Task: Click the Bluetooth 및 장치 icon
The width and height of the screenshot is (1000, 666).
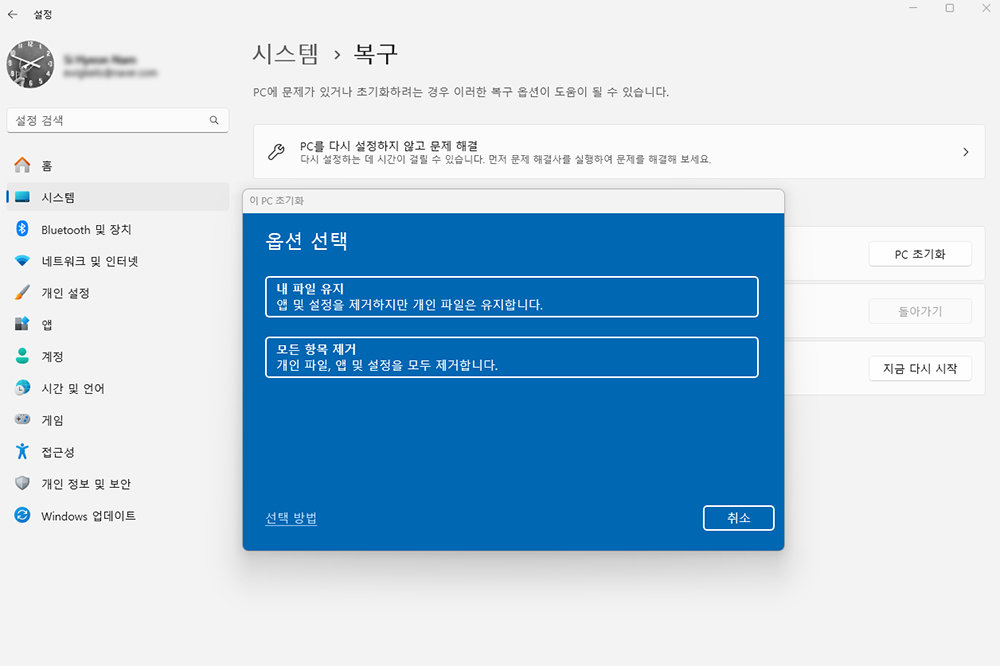Action: [x=22, y=228]
